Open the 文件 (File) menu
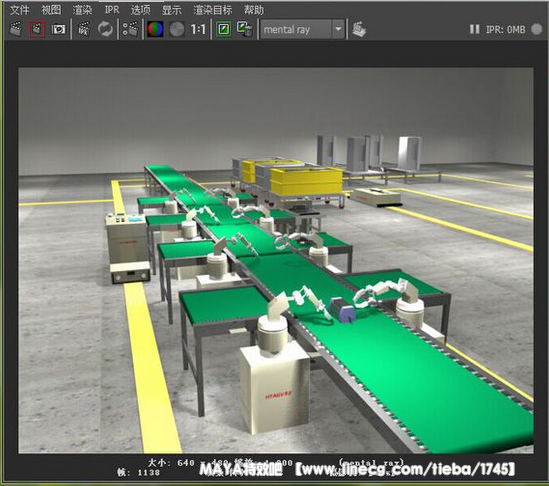This screenshot has height=486, width=549. click(19, 10)
